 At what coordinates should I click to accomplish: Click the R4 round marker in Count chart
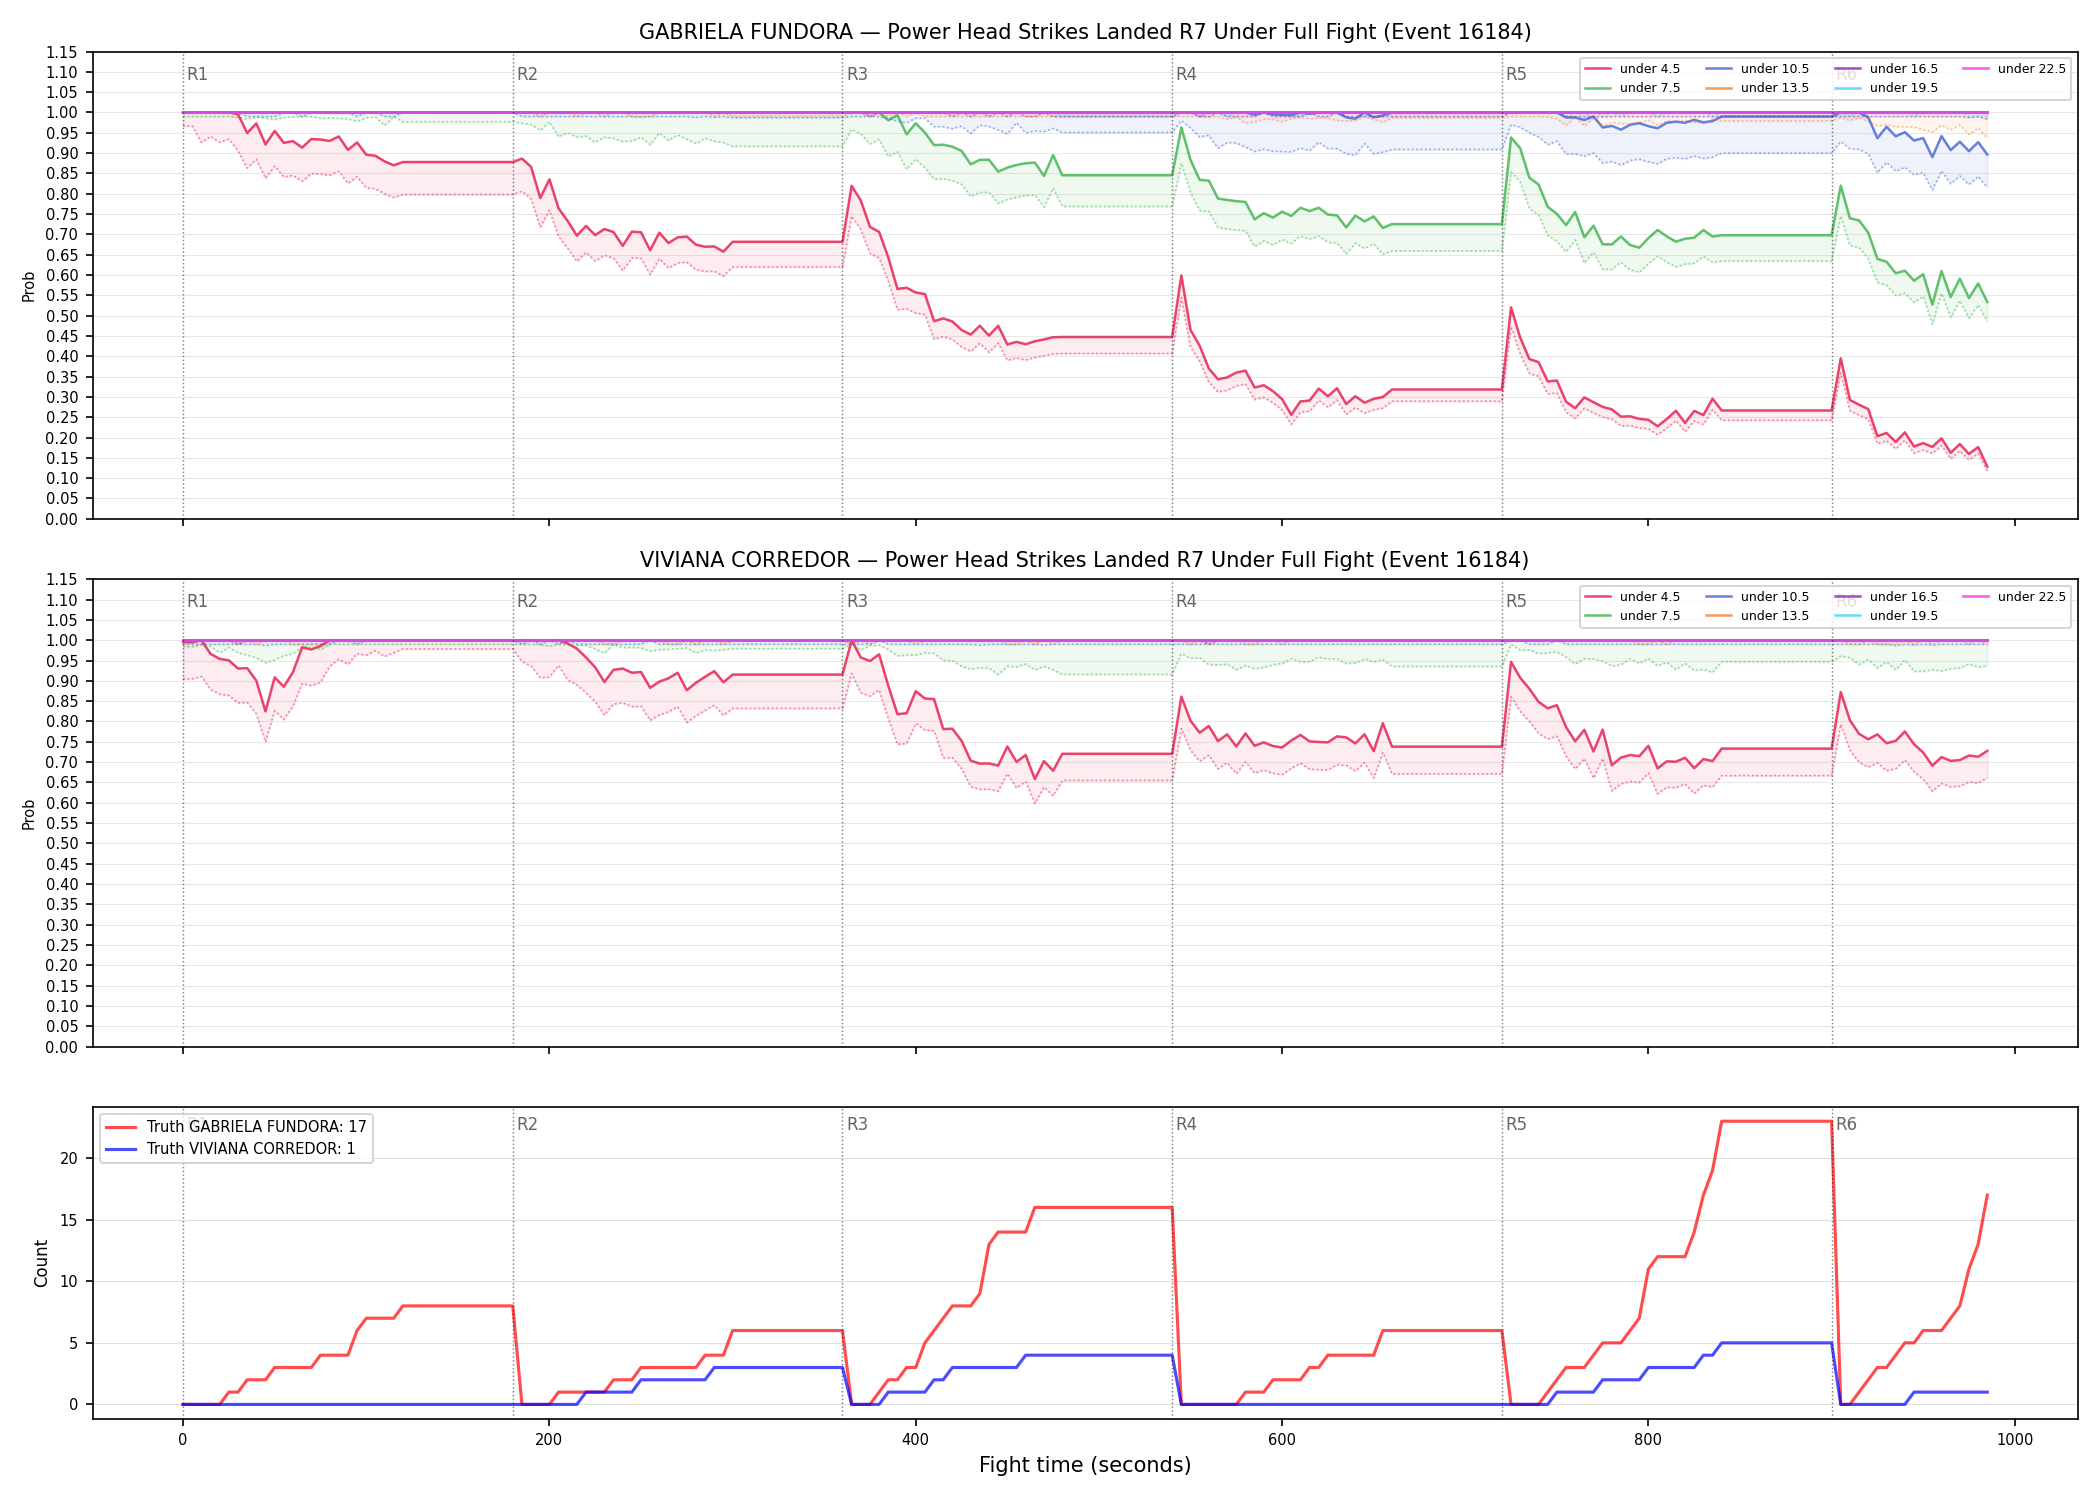1186,1124
